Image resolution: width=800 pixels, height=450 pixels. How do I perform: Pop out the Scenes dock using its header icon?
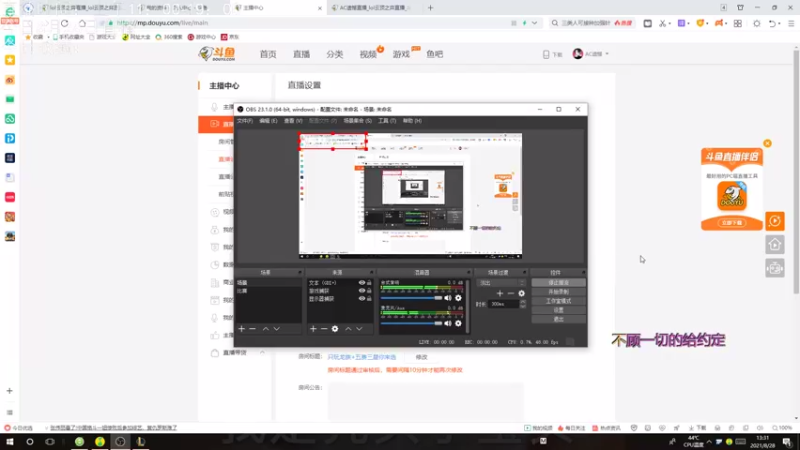(300, 272)
